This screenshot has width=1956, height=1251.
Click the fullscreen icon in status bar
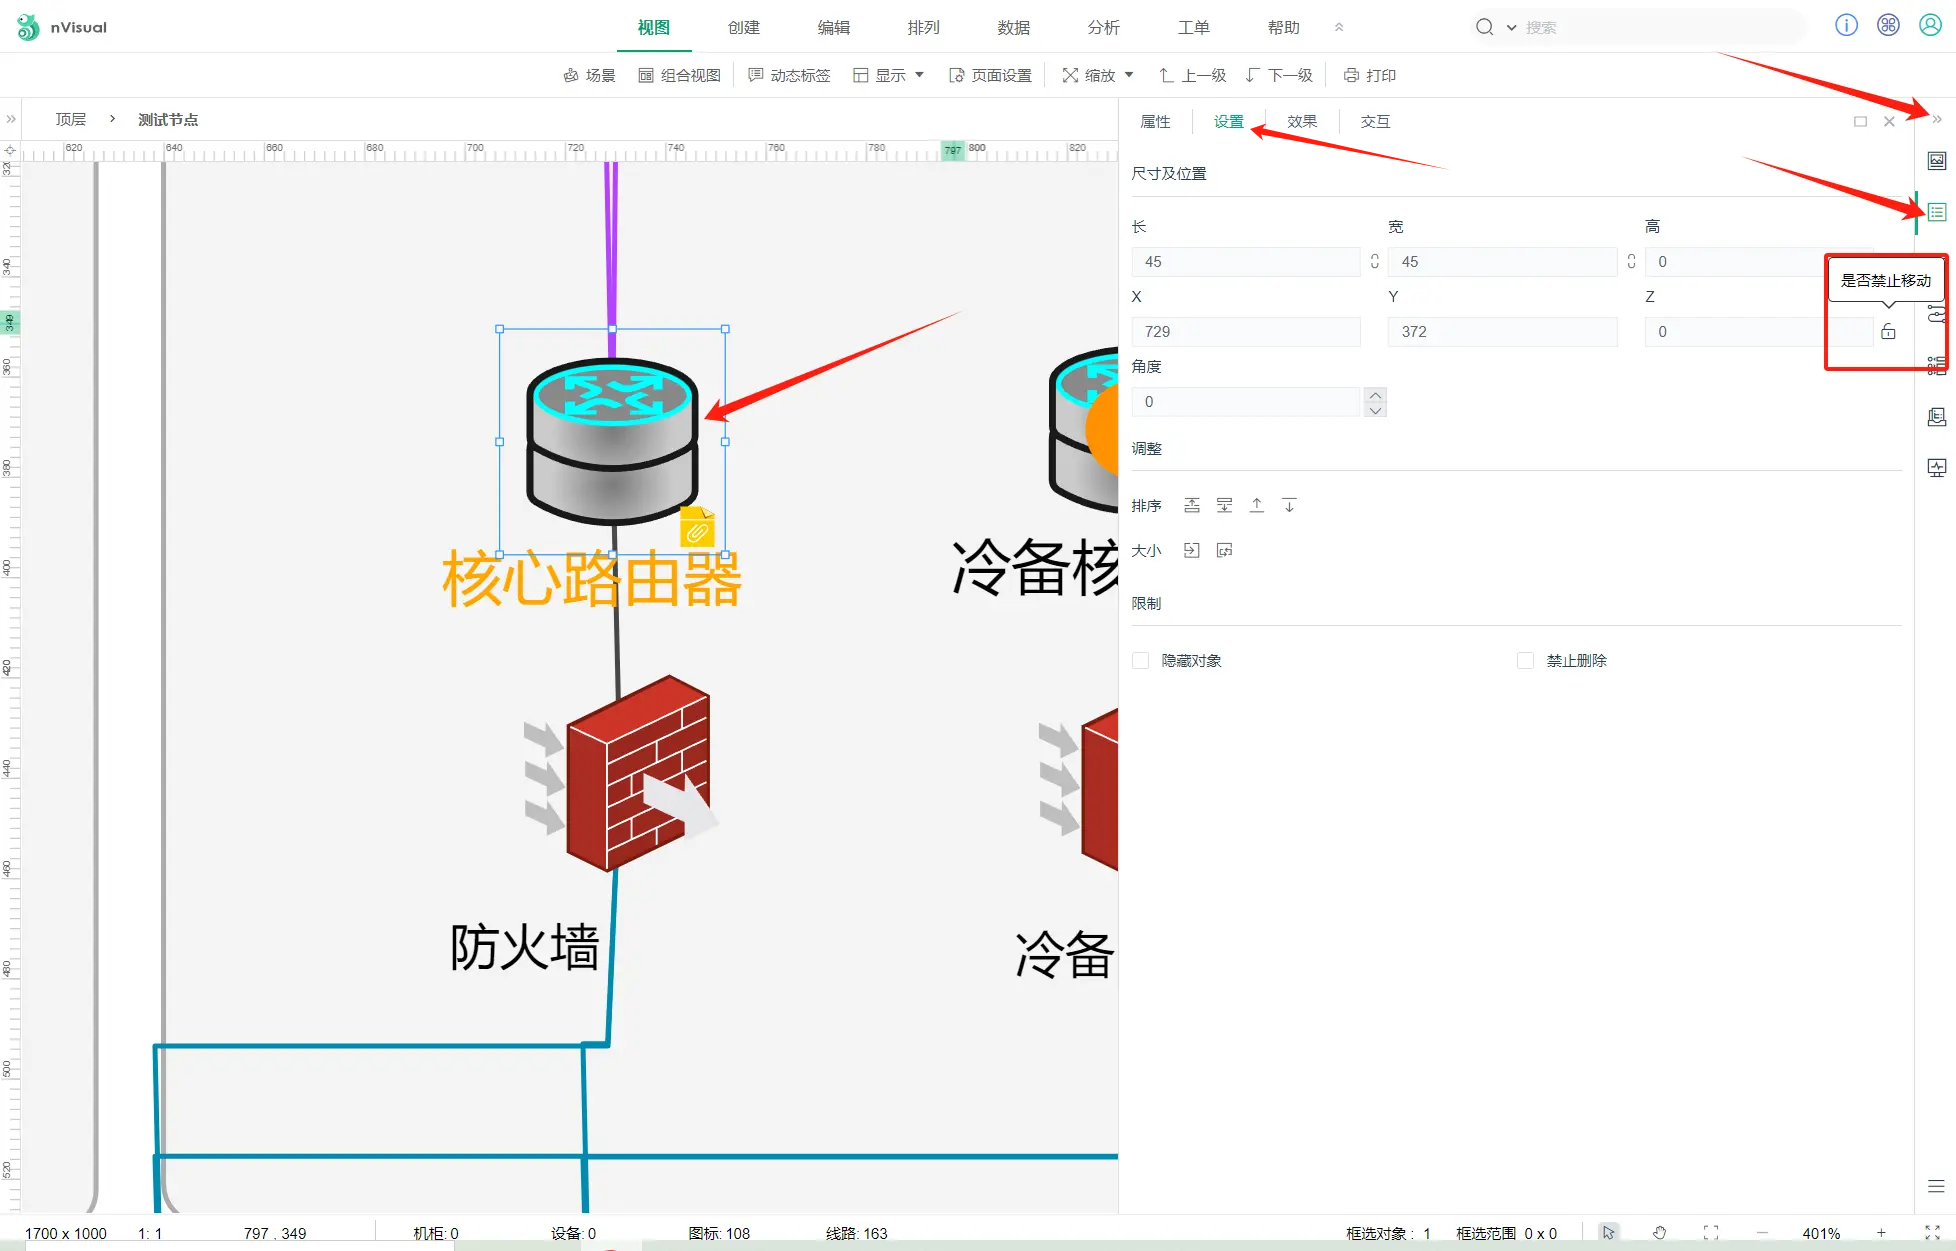pyautogui.click(x=1932, y=1233)
